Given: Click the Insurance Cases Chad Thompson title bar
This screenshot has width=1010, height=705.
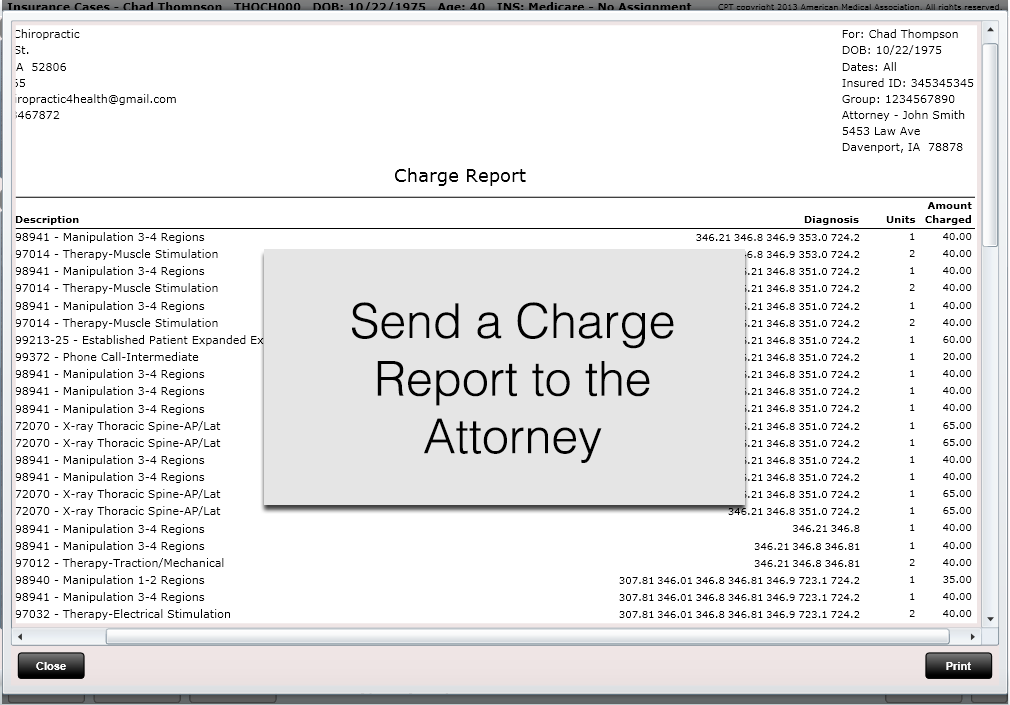Looking at the screenshot, I should [350, 6].
